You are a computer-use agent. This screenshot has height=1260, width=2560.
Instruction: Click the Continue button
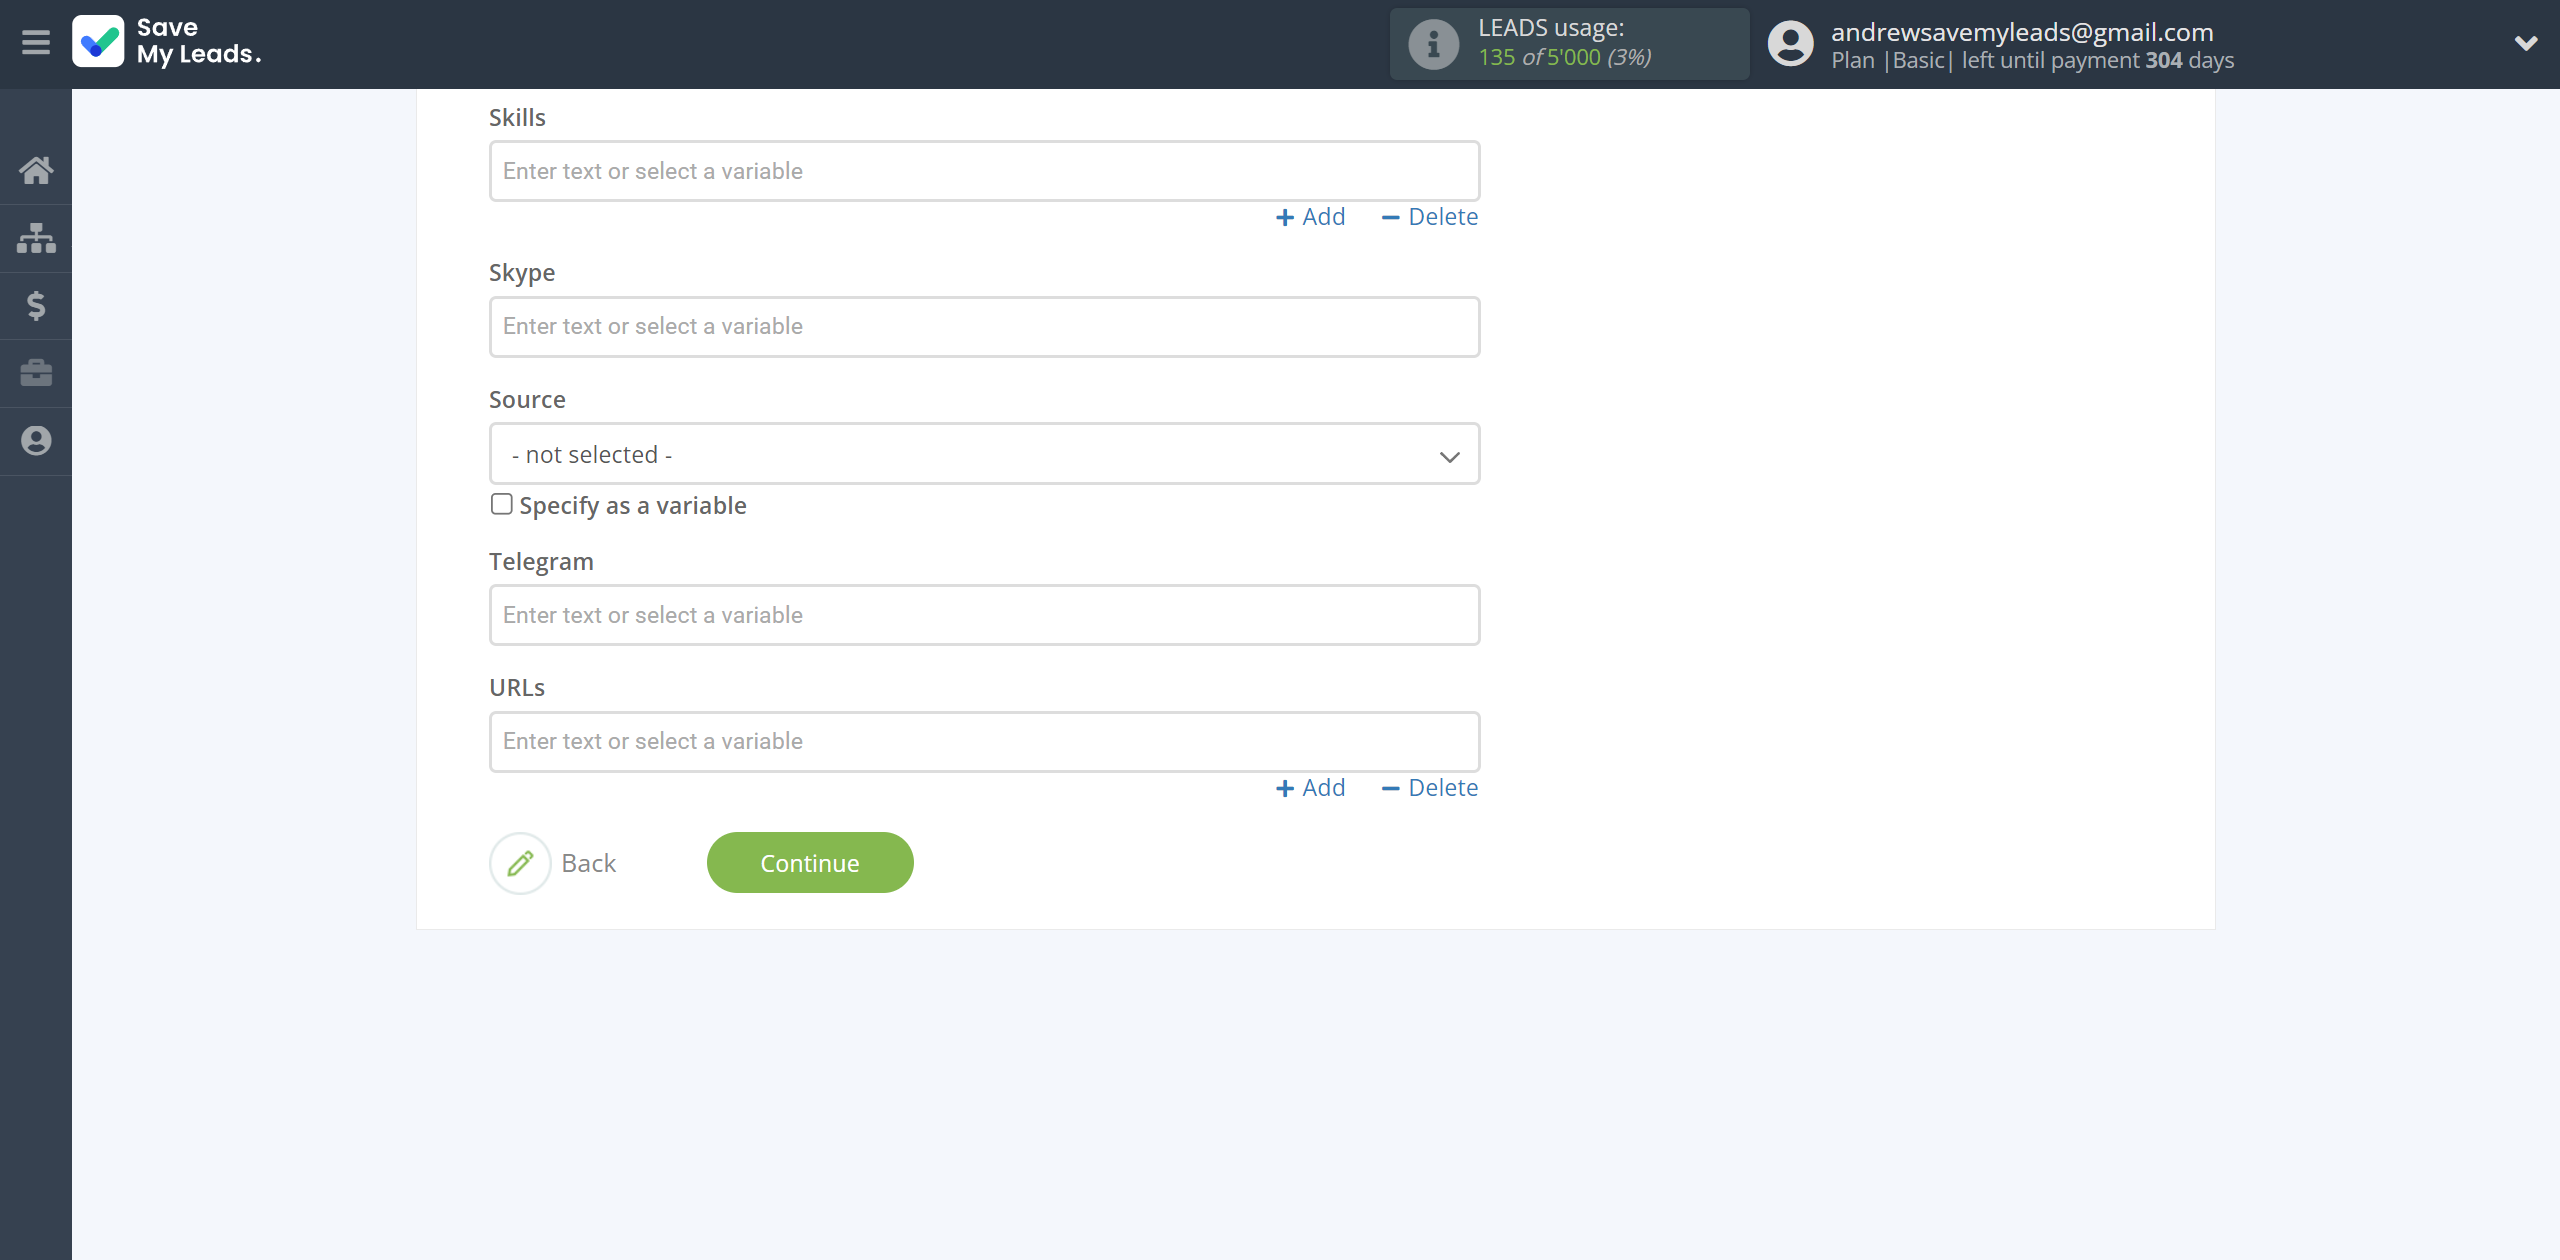[810, 863]
